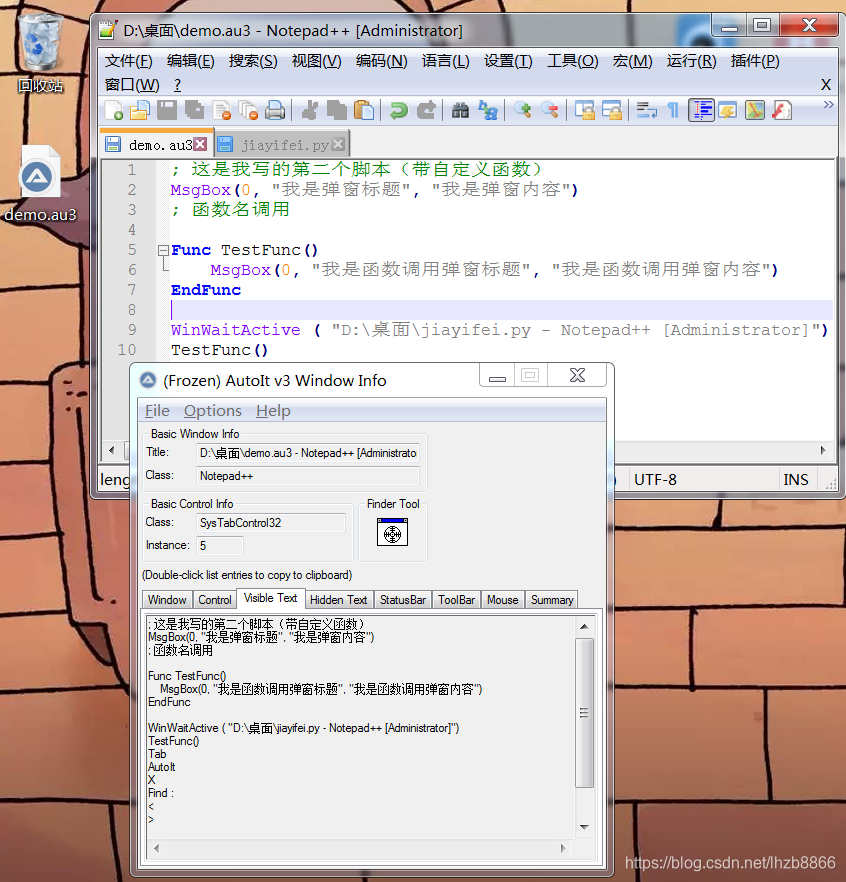Screen dimensions: 846x882
Task: Open the 插件(P) menu
Action: coord(755,61)
